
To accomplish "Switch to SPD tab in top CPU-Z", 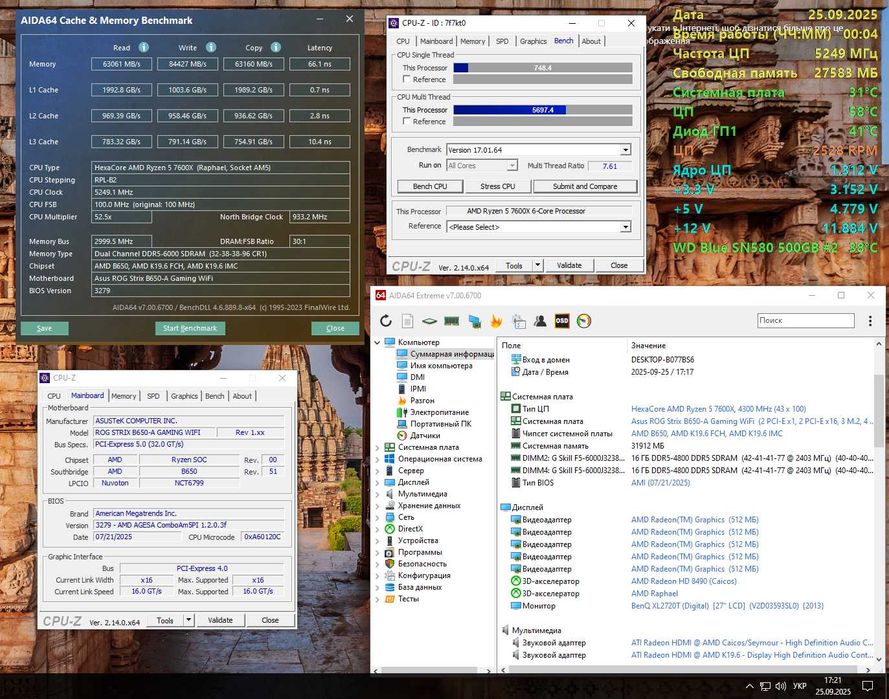I will pos(502,41).
